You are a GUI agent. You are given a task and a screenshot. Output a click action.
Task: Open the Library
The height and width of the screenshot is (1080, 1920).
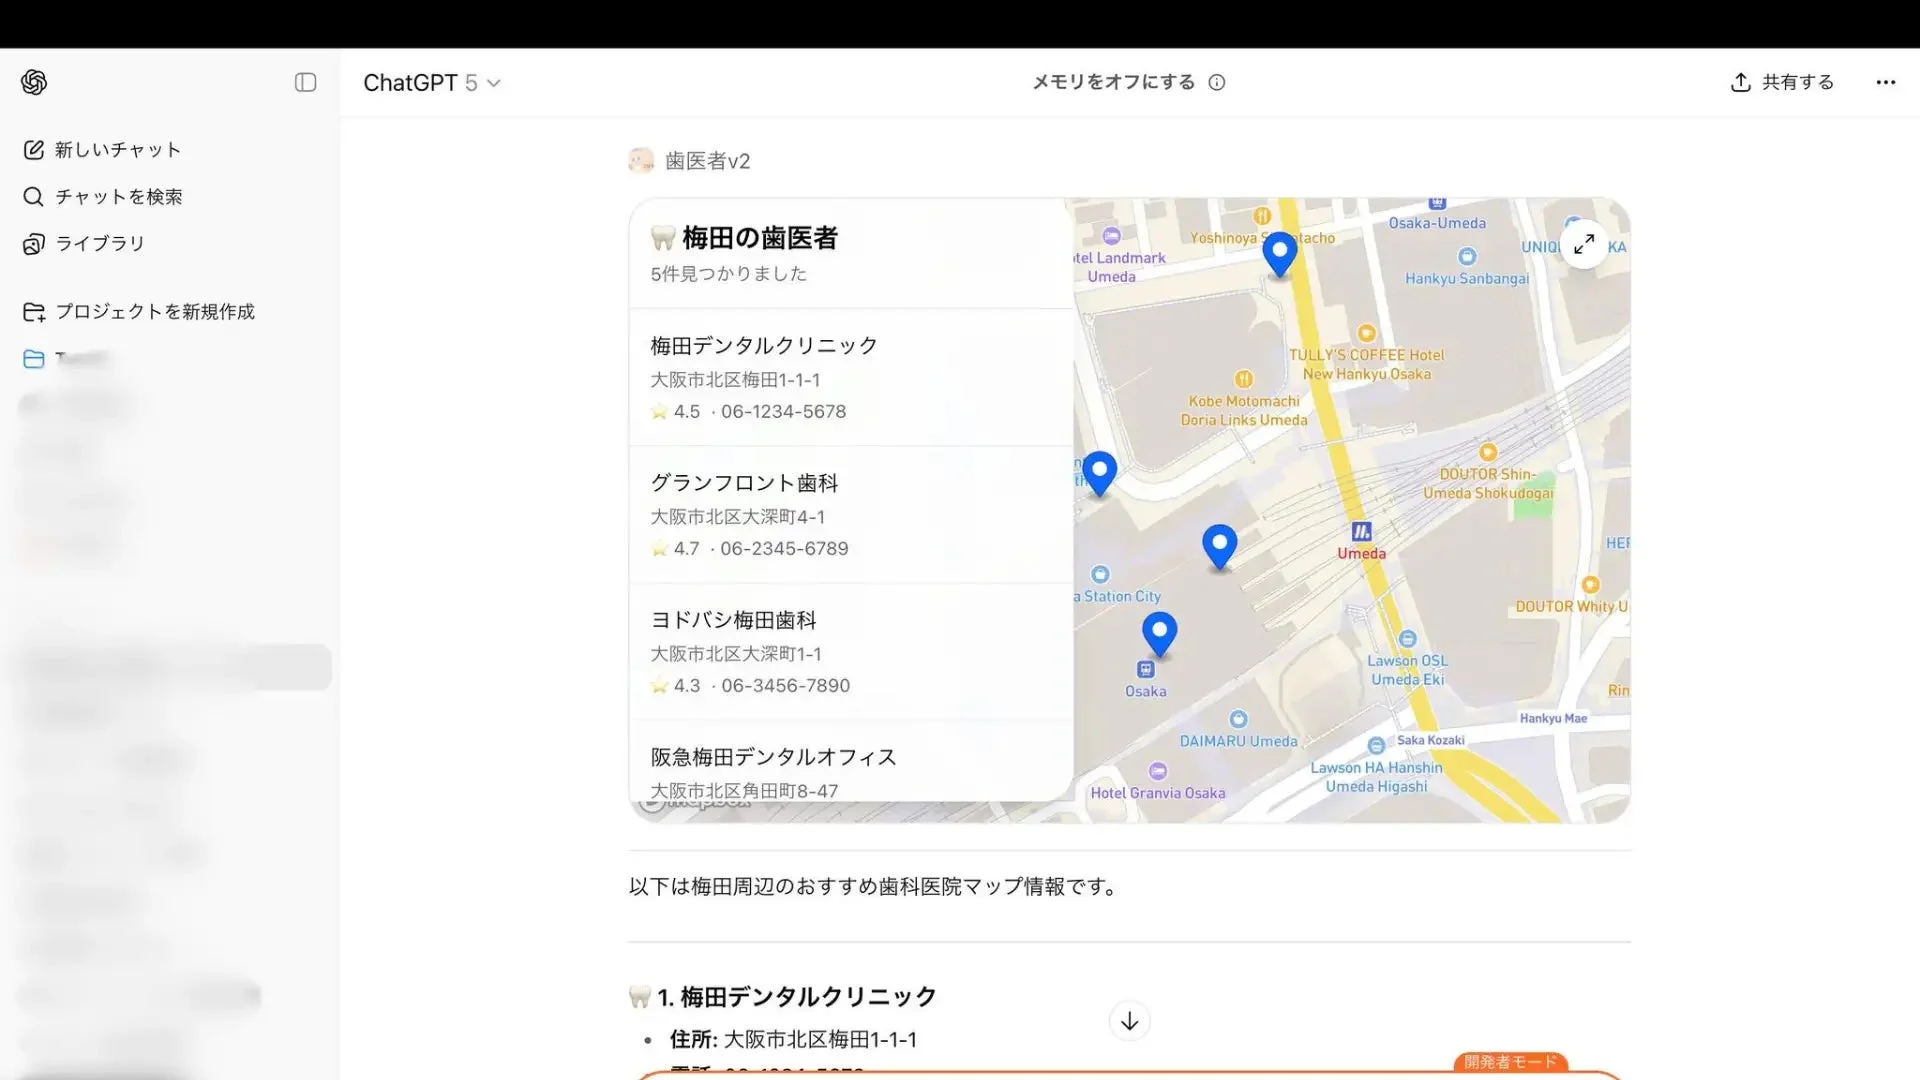point(99,243)
